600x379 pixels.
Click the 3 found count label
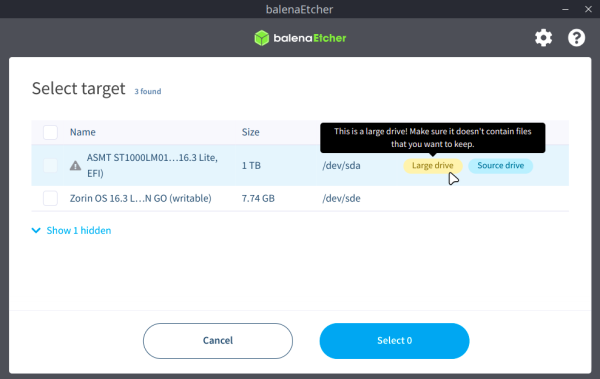(148, 91)
